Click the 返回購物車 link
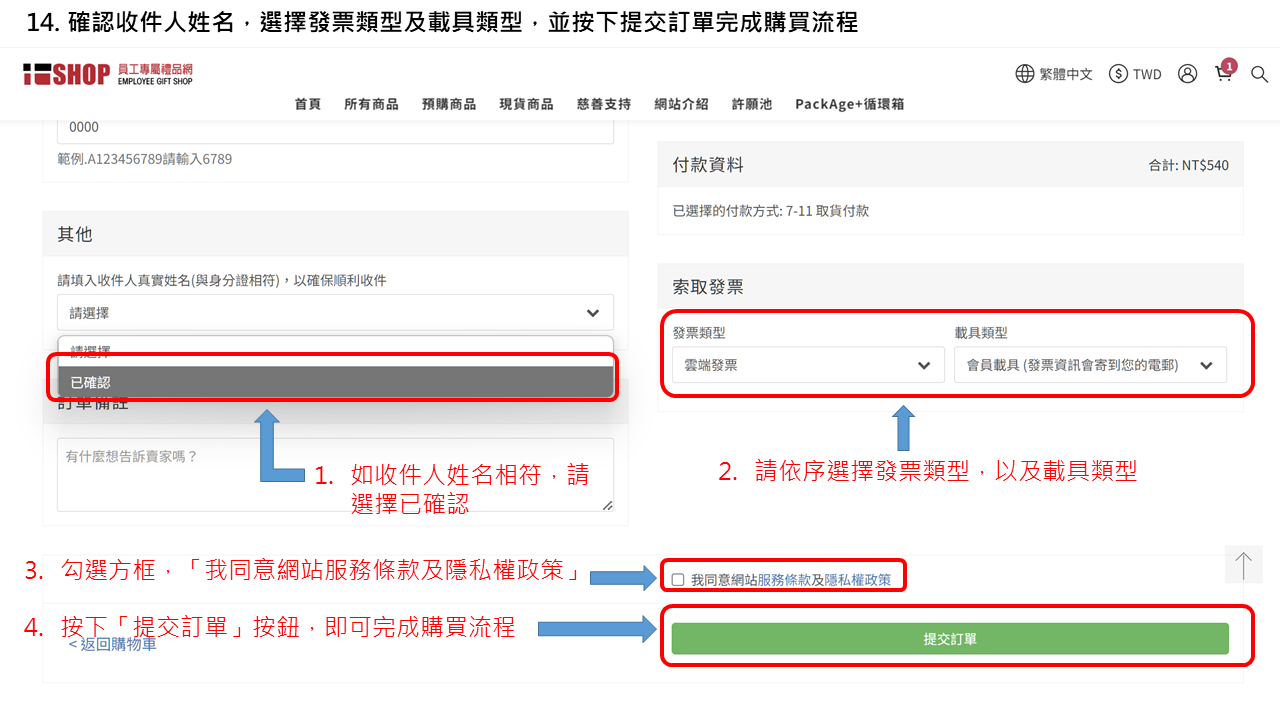Image resolution: width=1280 pixels, height=720 pixels. point(113,644)
